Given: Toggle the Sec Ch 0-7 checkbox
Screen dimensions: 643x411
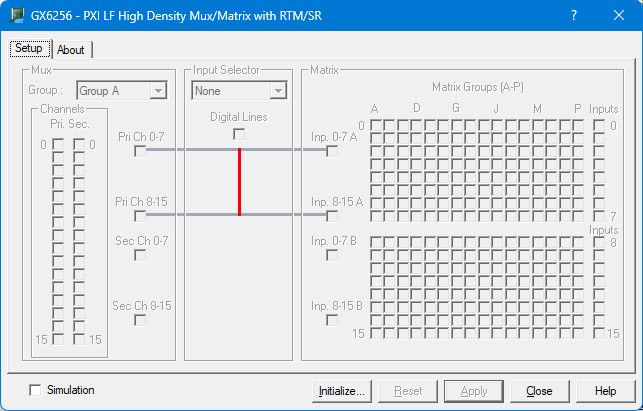Looking at the screenshot, I should [140, 255].
